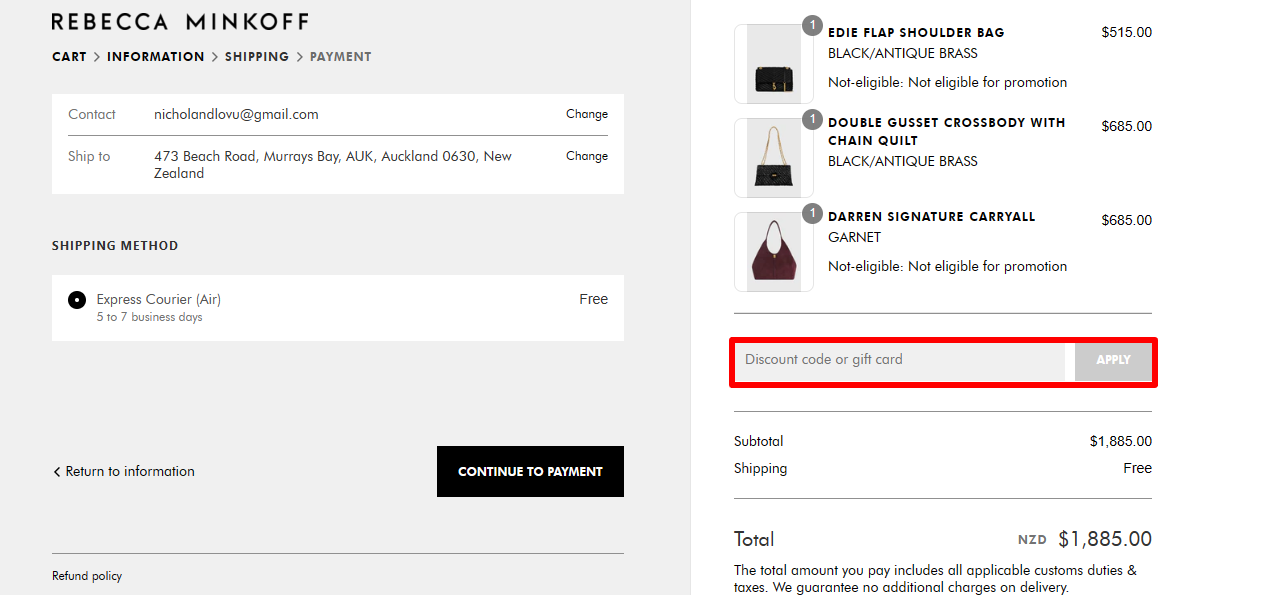
Task: Click the quantity badge on Darren Carryall
Action: click(812, 214)
